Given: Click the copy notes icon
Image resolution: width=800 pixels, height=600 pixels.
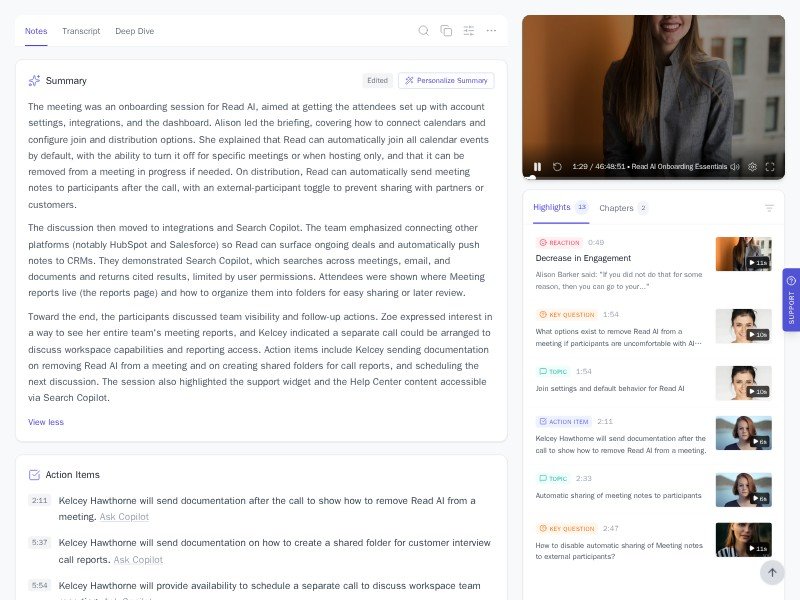Looking at the screenshot, I should pyautogui.click(x=446, y=31).
